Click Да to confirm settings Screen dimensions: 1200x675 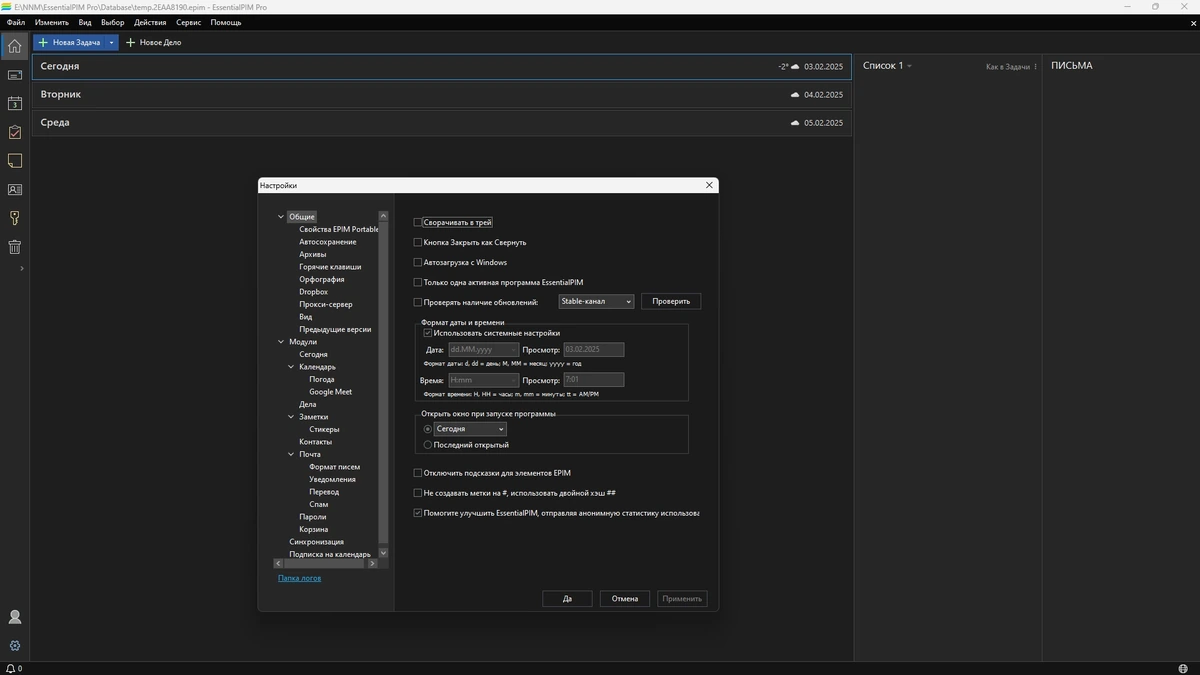(x=567, y=599)
